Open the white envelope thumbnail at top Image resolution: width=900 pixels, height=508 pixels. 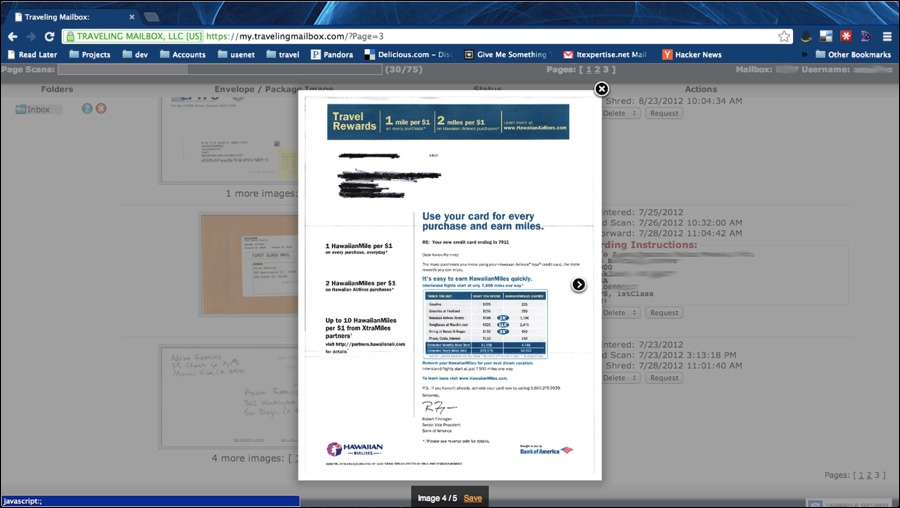point(229,139)
